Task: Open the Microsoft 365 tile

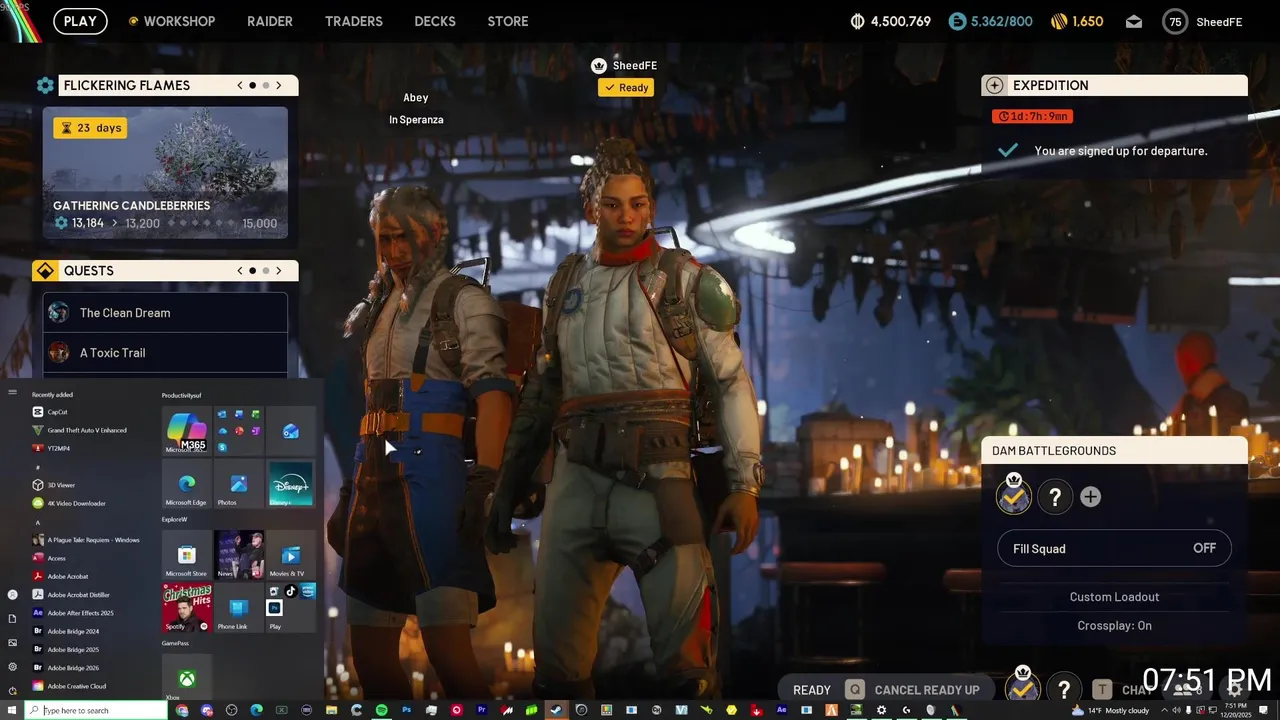Action: pos(186,431)
